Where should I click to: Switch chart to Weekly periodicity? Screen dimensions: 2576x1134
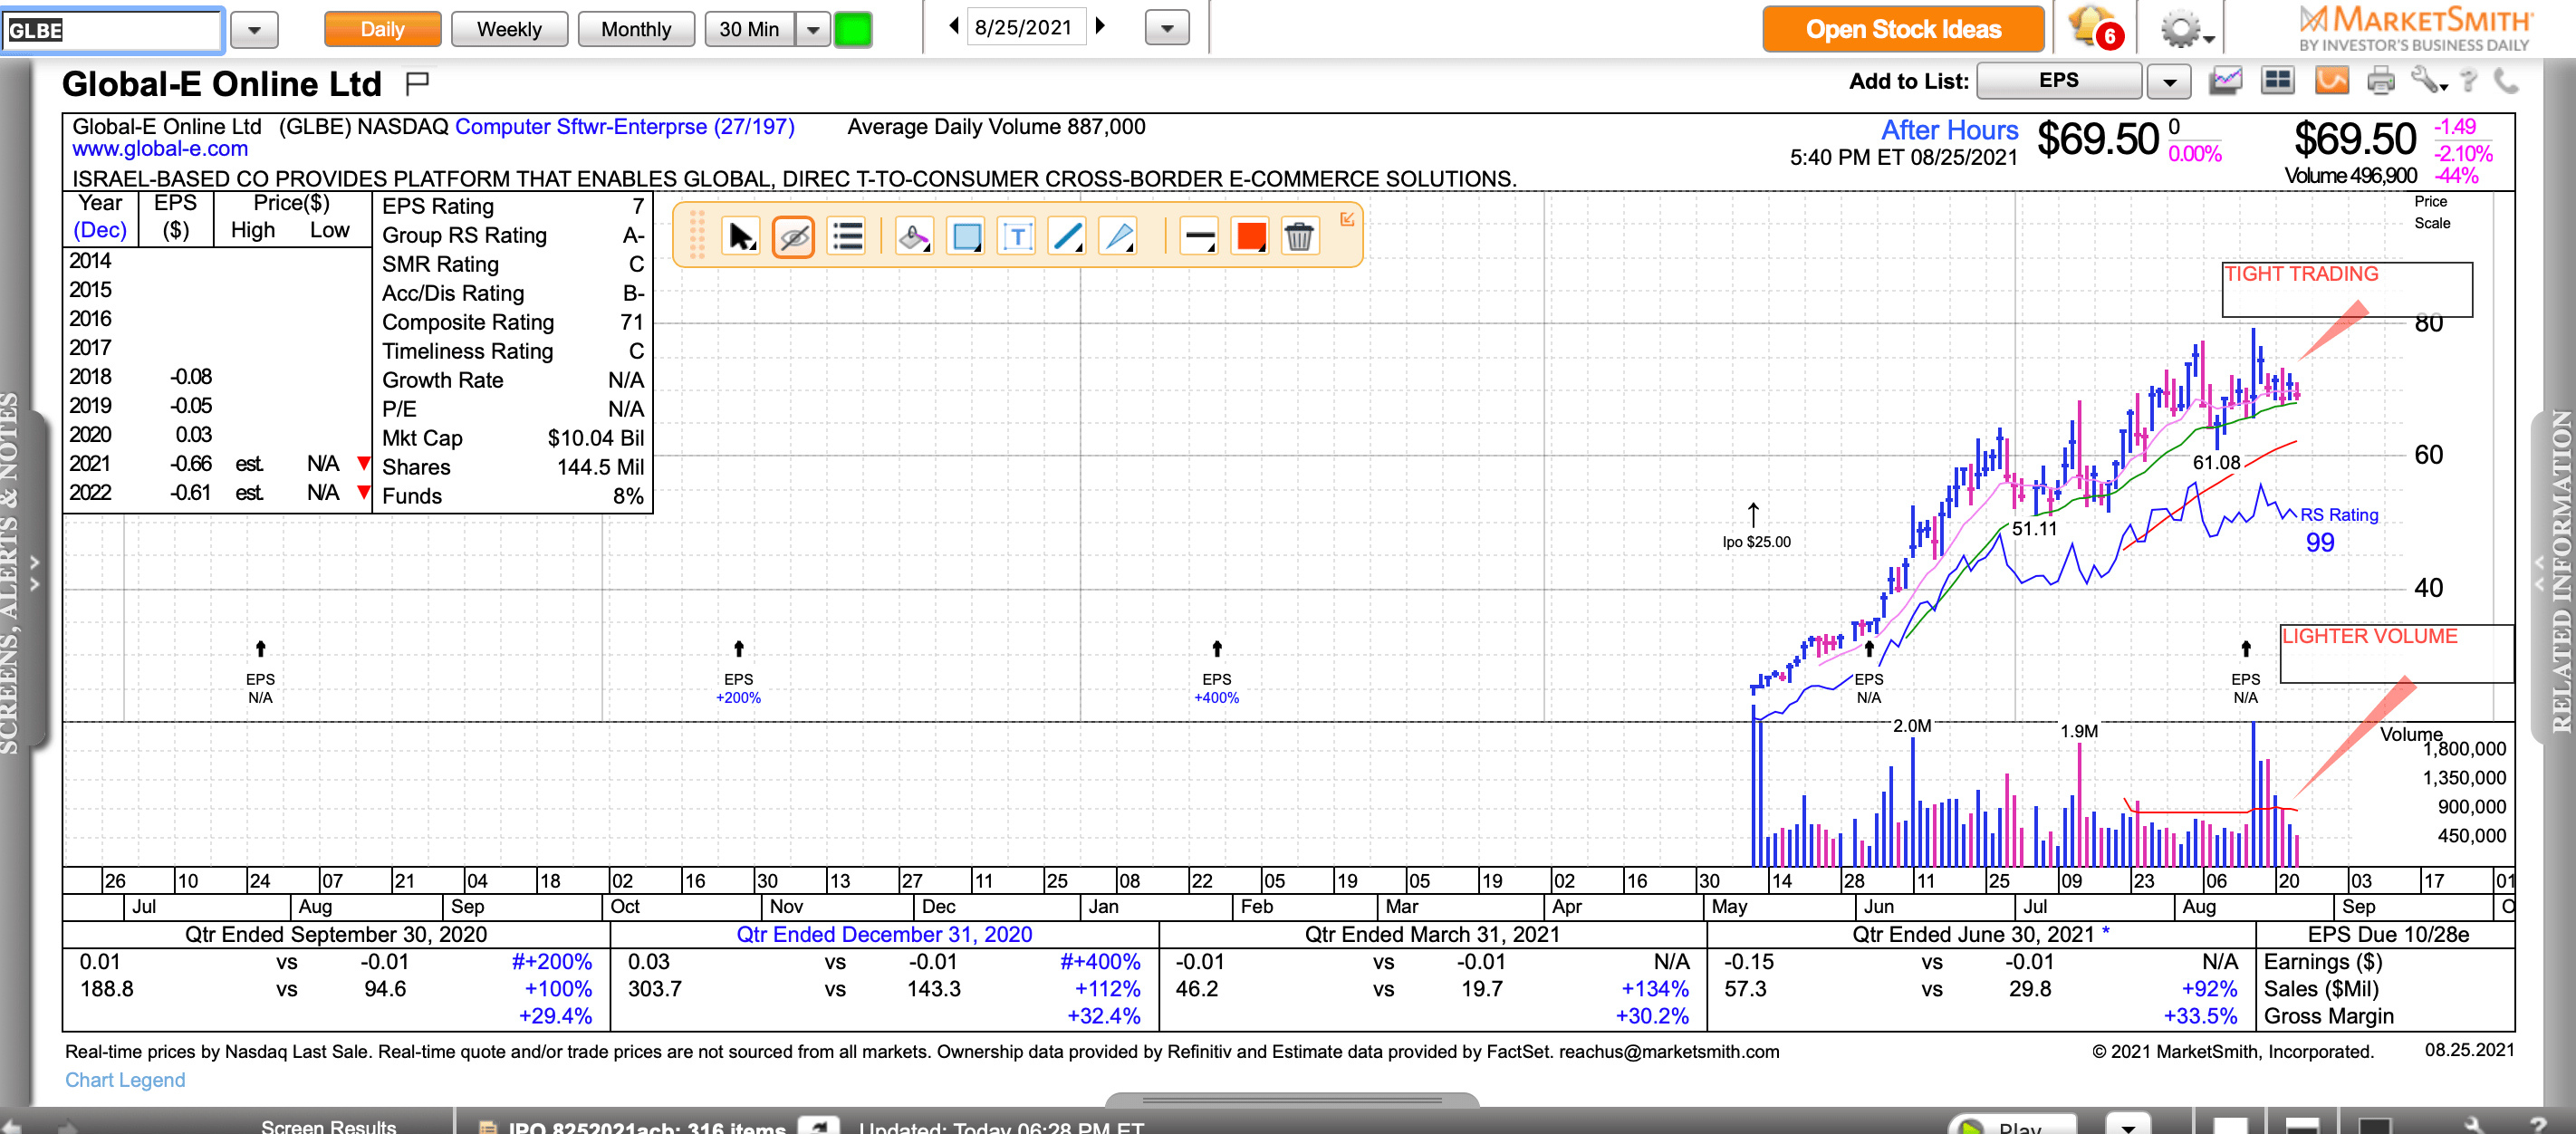(509, 29)
